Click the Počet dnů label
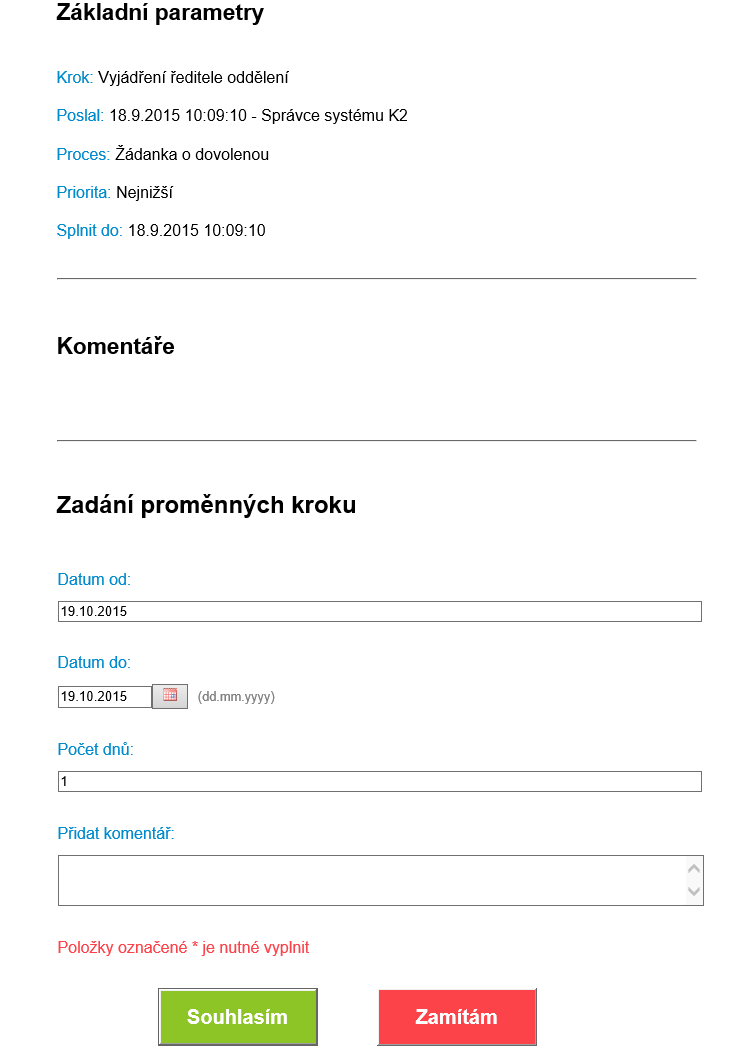 coord(95,749)
